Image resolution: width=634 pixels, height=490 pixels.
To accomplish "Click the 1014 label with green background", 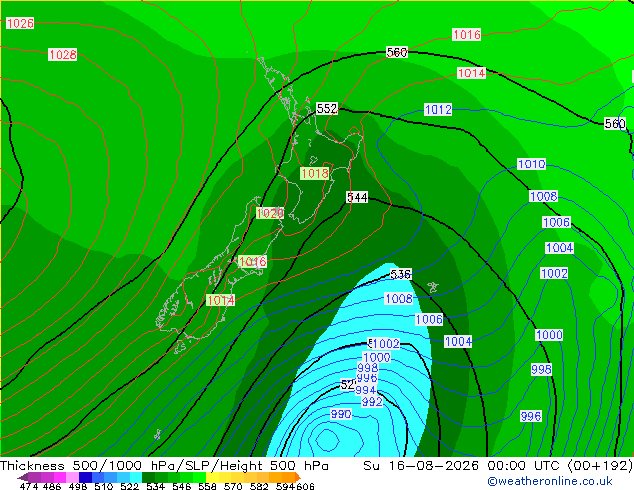I will point(220,300).
